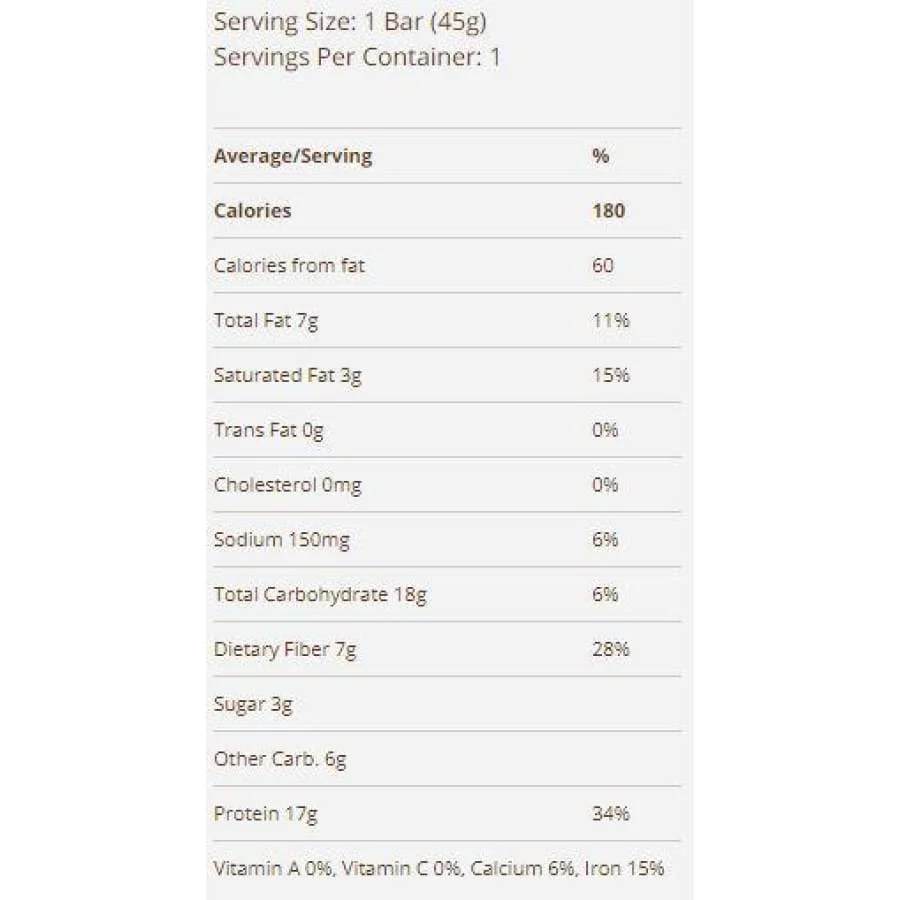Screen dimensions: 900x900
Task: Click the Total Fat 7g label
Action: point(266,321)
